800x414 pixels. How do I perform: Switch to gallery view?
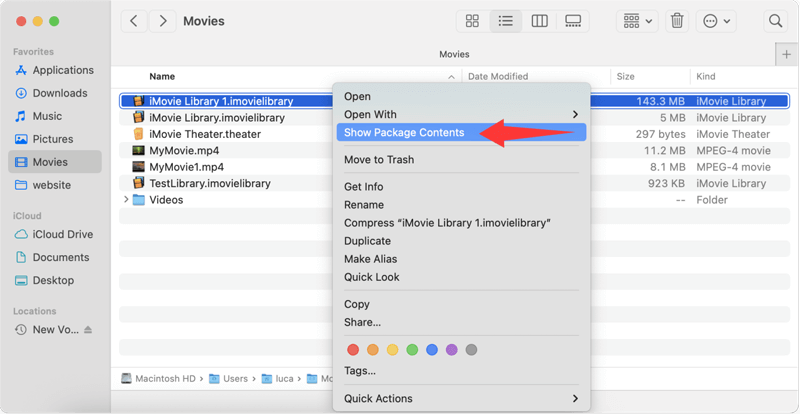[x=573, y=21]
